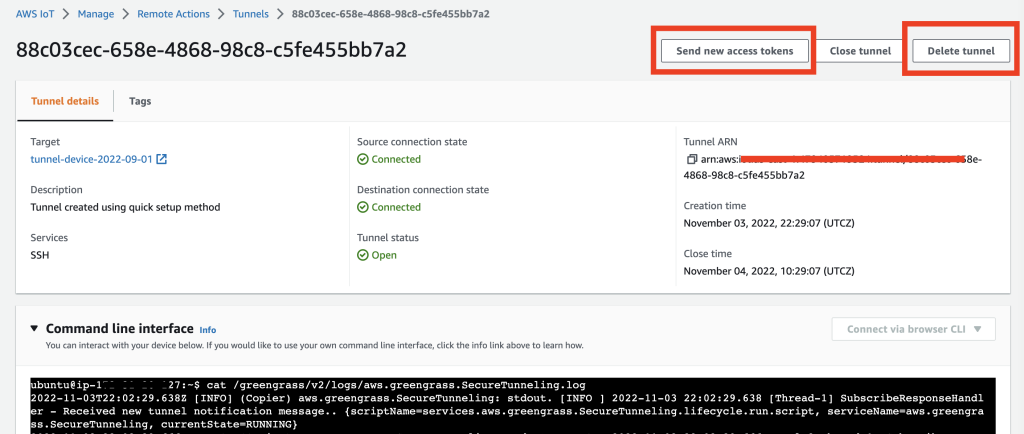Select the description text 'Tunnel created using quick setup method'
This screenshot has width=1024, height=434.
click(x=125, y=208)
